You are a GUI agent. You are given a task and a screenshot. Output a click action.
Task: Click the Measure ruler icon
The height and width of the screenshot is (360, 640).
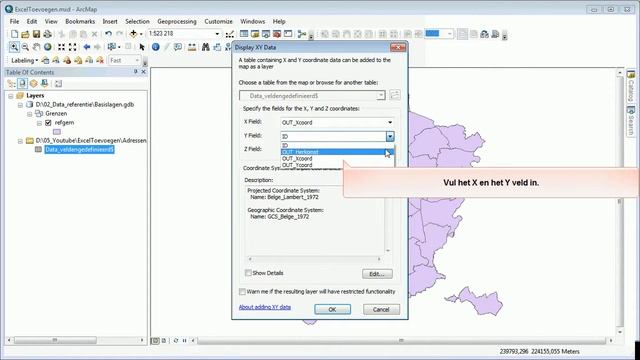192,47
